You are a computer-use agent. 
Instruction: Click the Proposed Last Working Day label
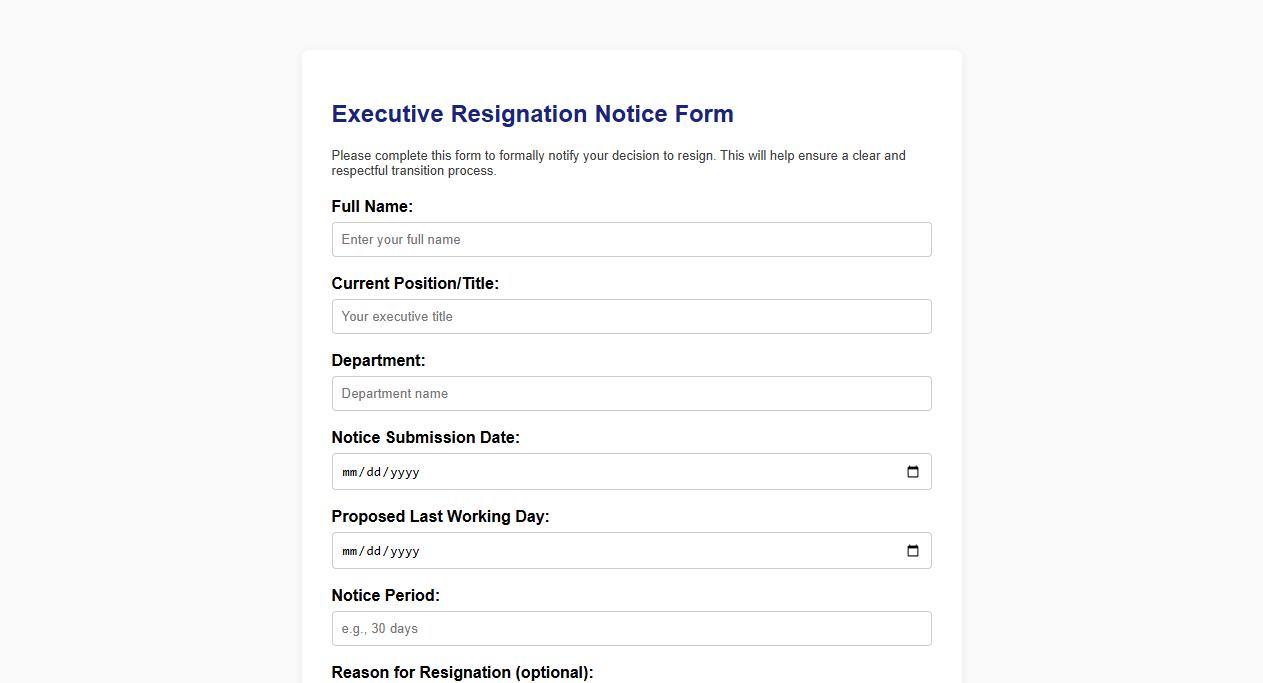(440, 516)
